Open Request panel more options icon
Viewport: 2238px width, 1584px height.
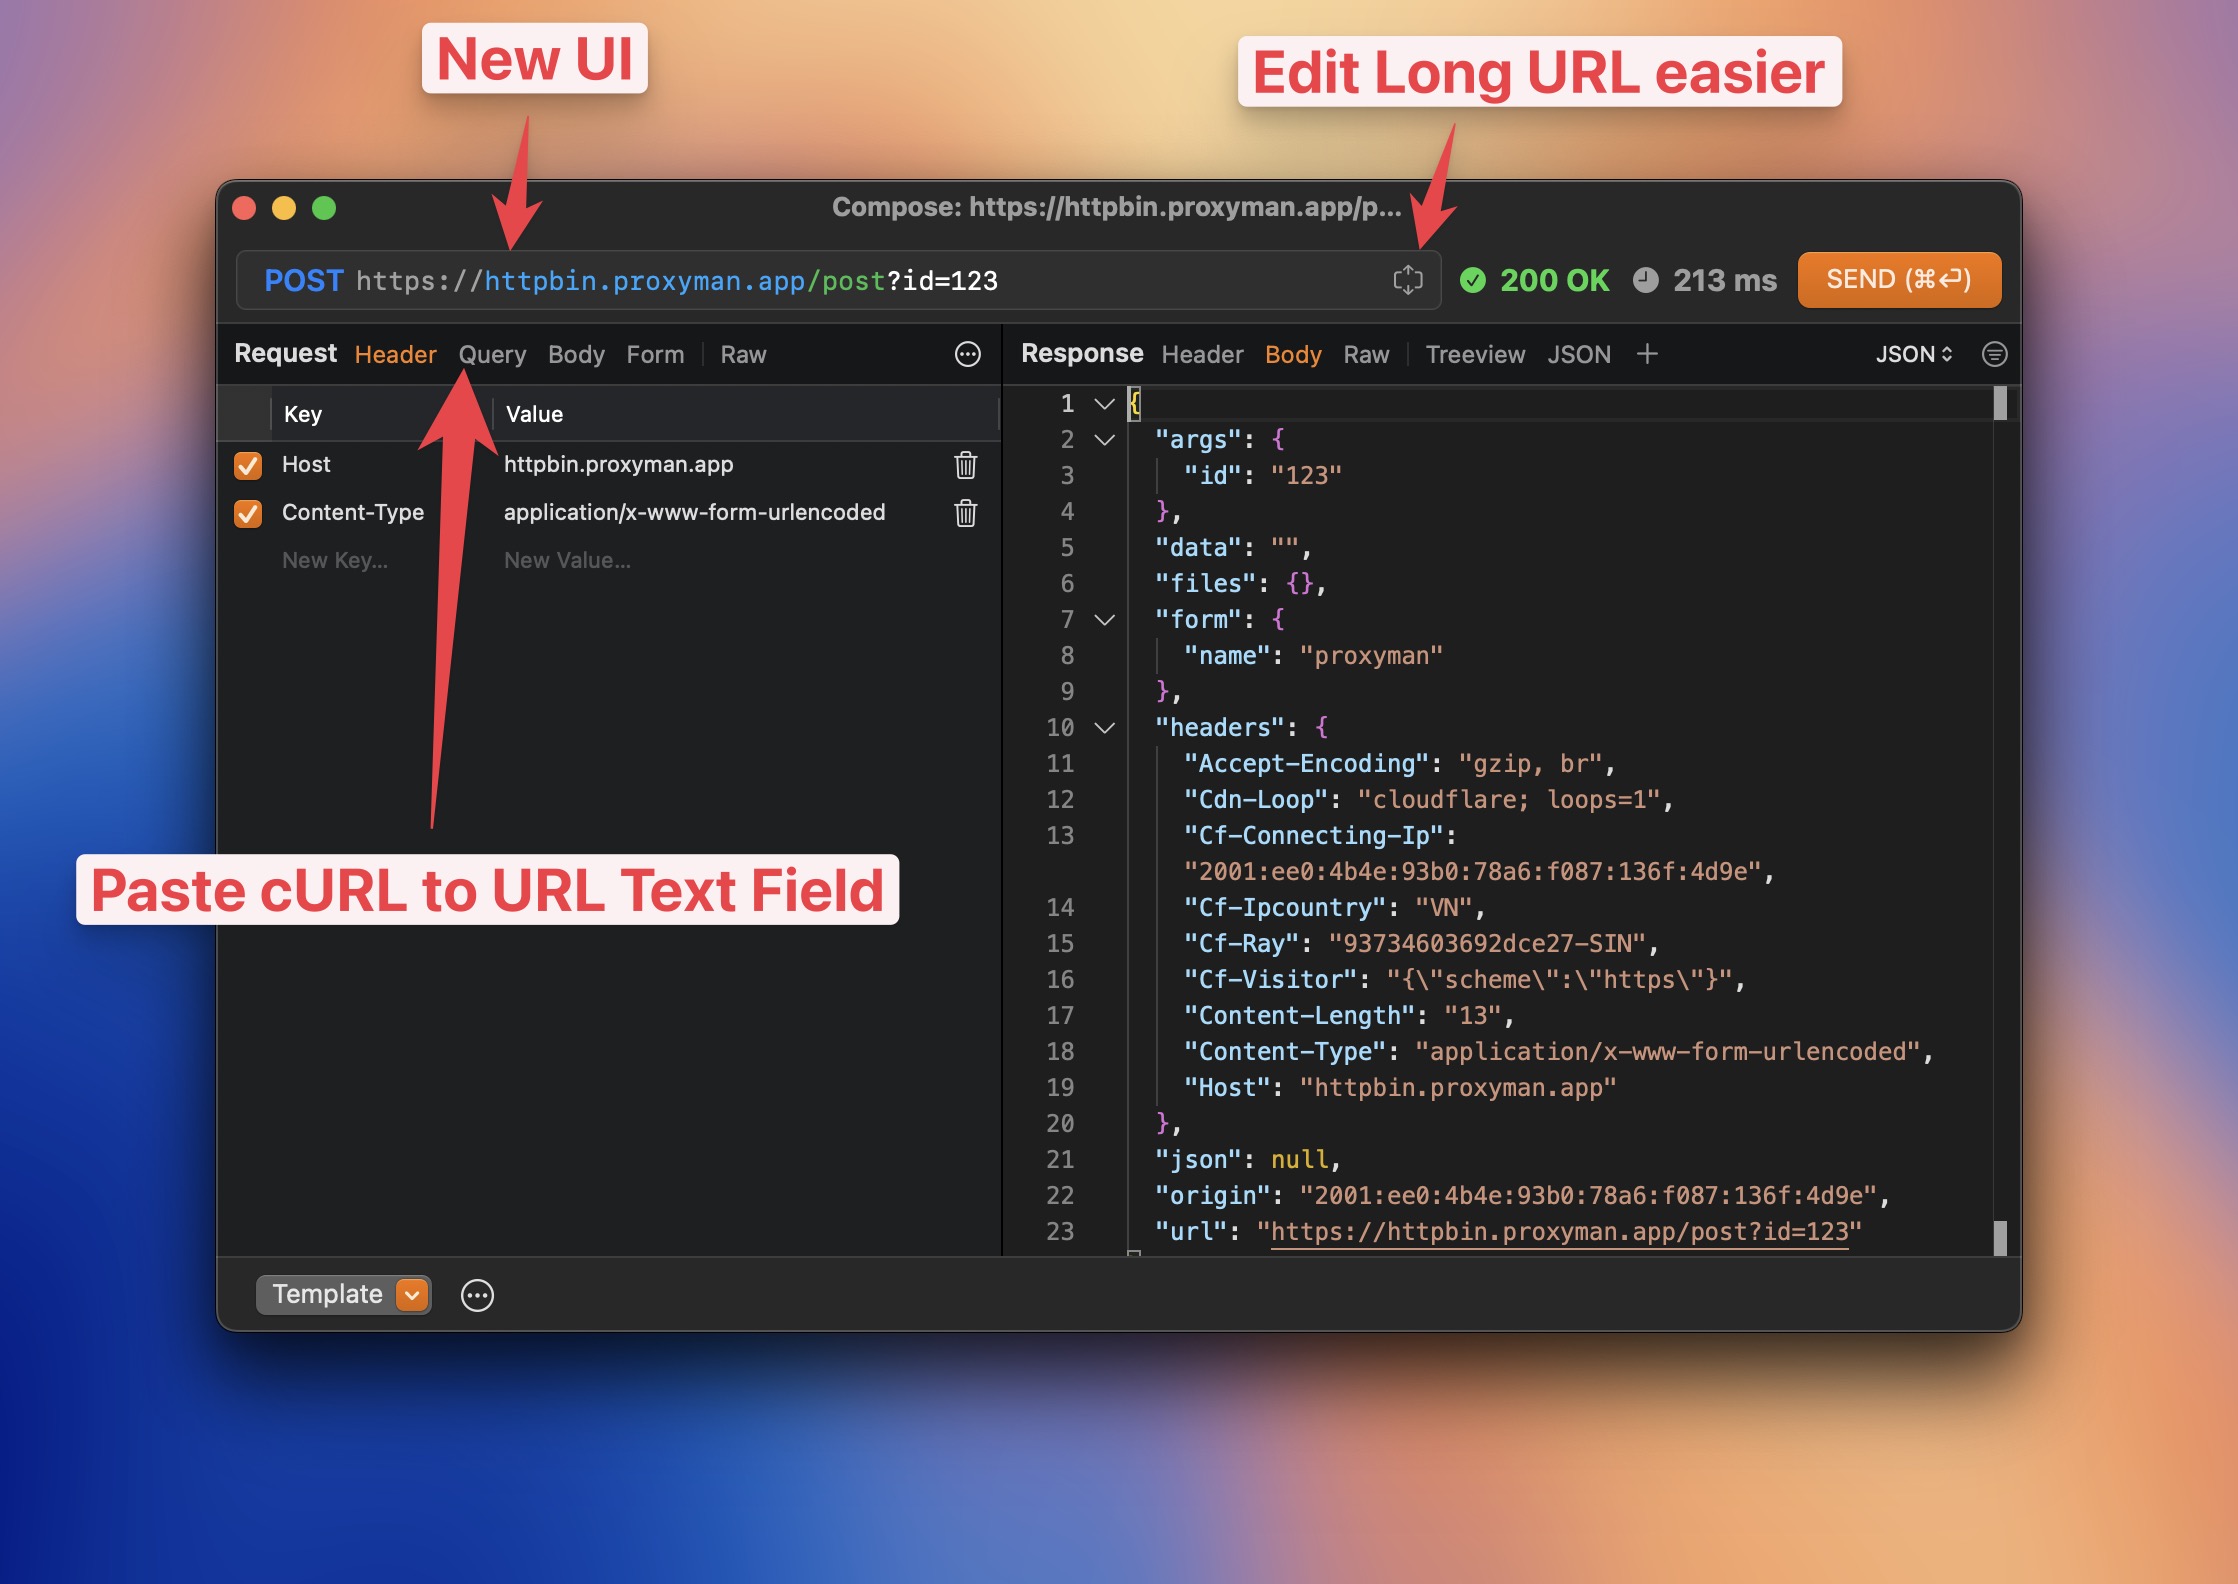(967, 354)
